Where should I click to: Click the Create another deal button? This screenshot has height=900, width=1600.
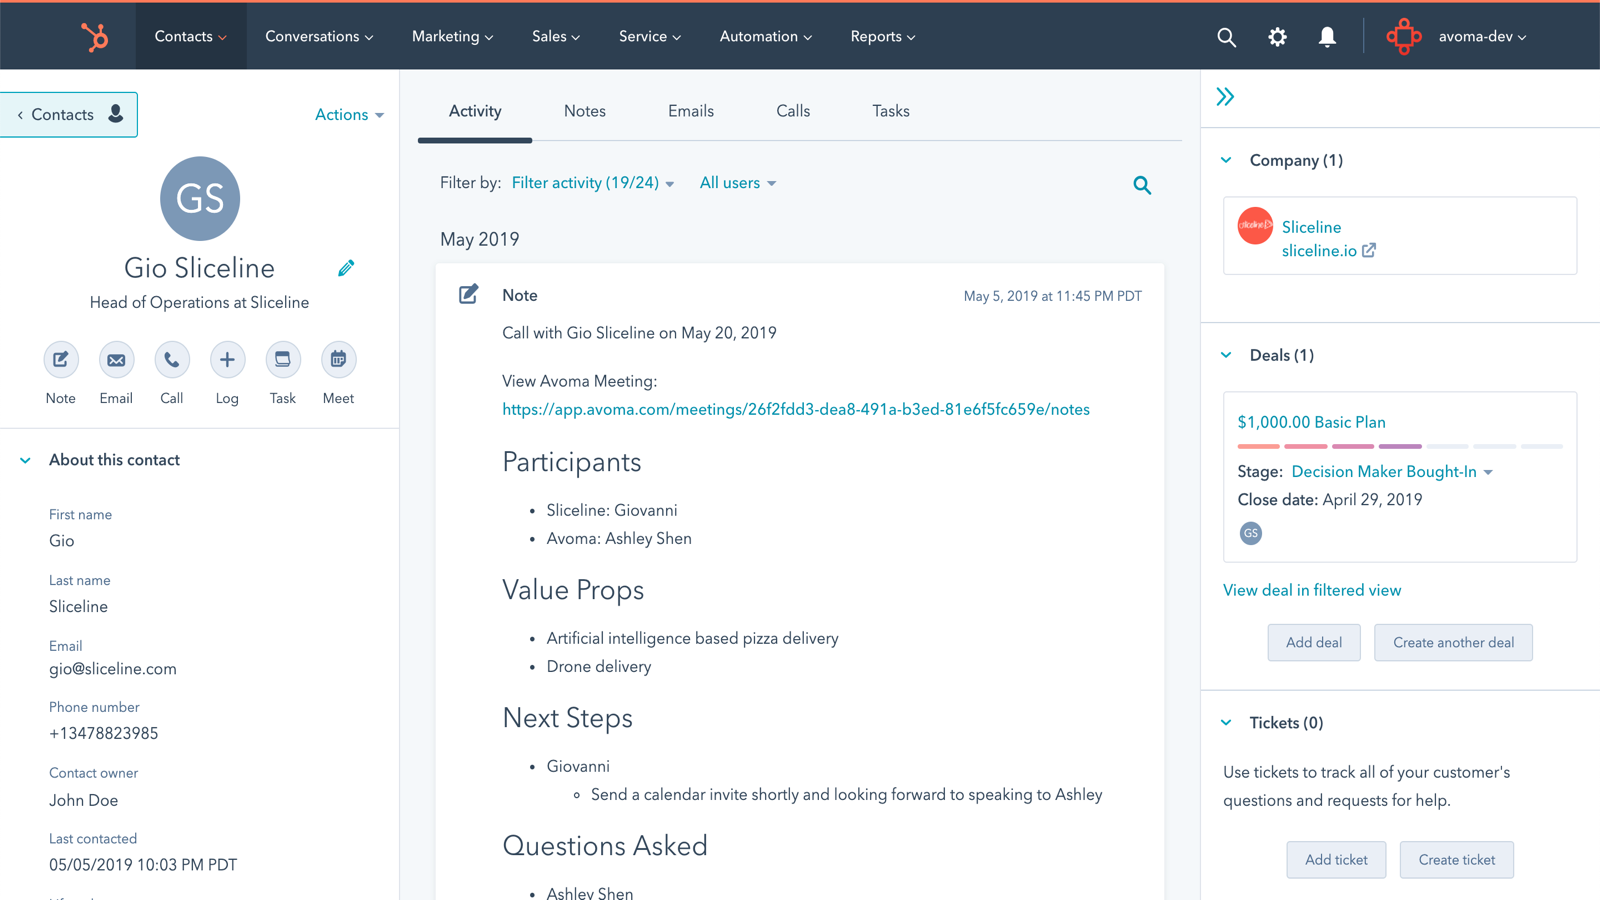pos(1453,642)
